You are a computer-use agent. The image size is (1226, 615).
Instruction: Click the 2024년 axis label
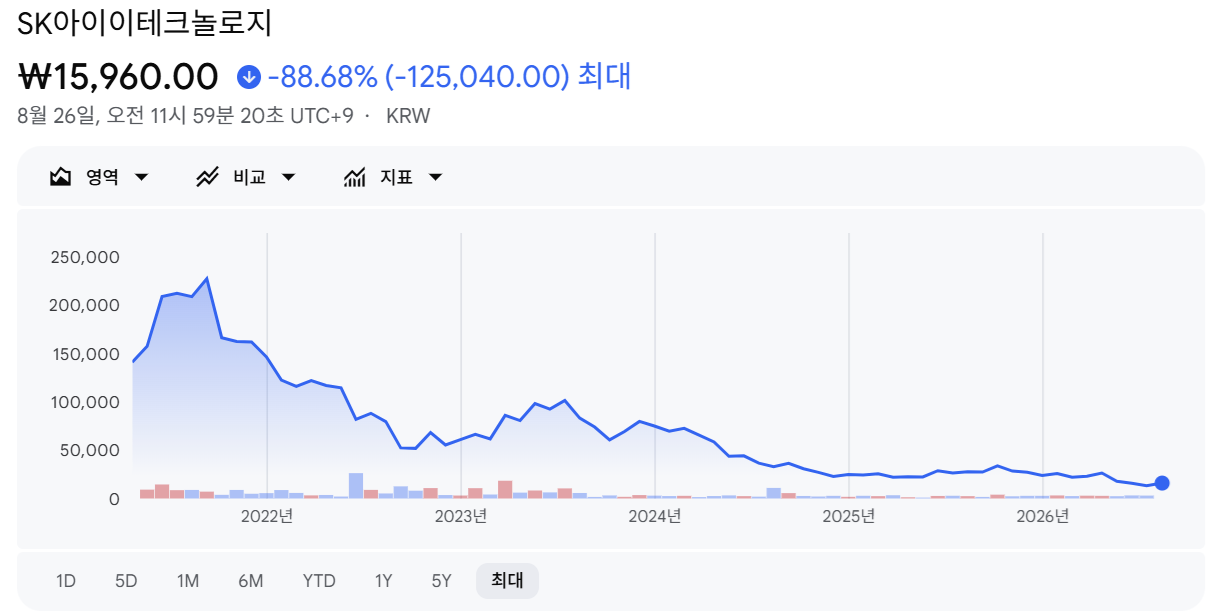(x=655, y=516)
